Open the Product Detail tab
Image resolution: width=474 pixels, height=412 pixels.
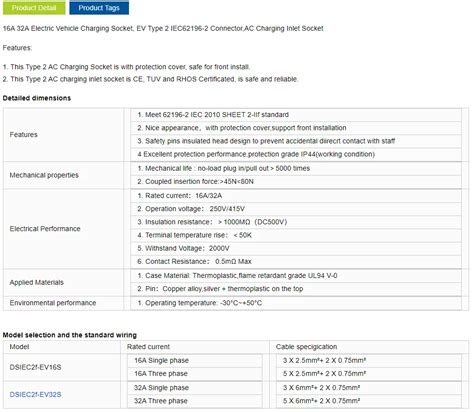(x=34, y=8)
